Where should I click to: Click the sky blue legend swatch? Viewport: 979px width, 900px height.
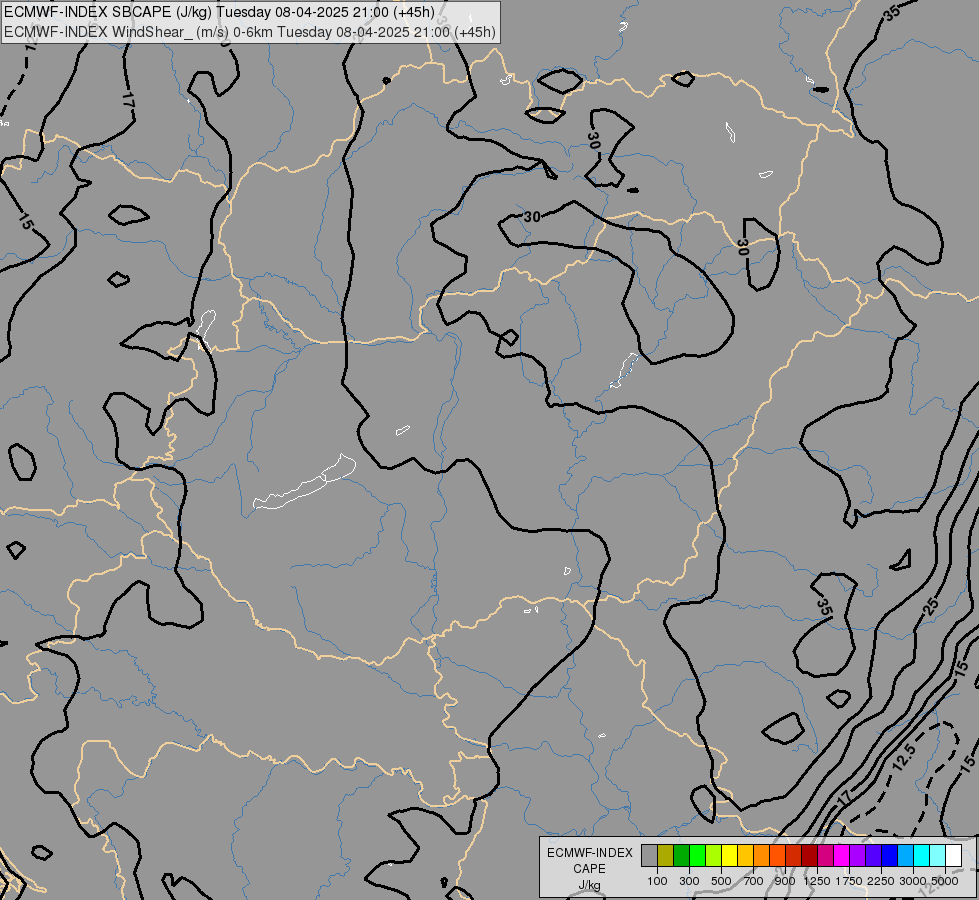(x=906, y=855)
